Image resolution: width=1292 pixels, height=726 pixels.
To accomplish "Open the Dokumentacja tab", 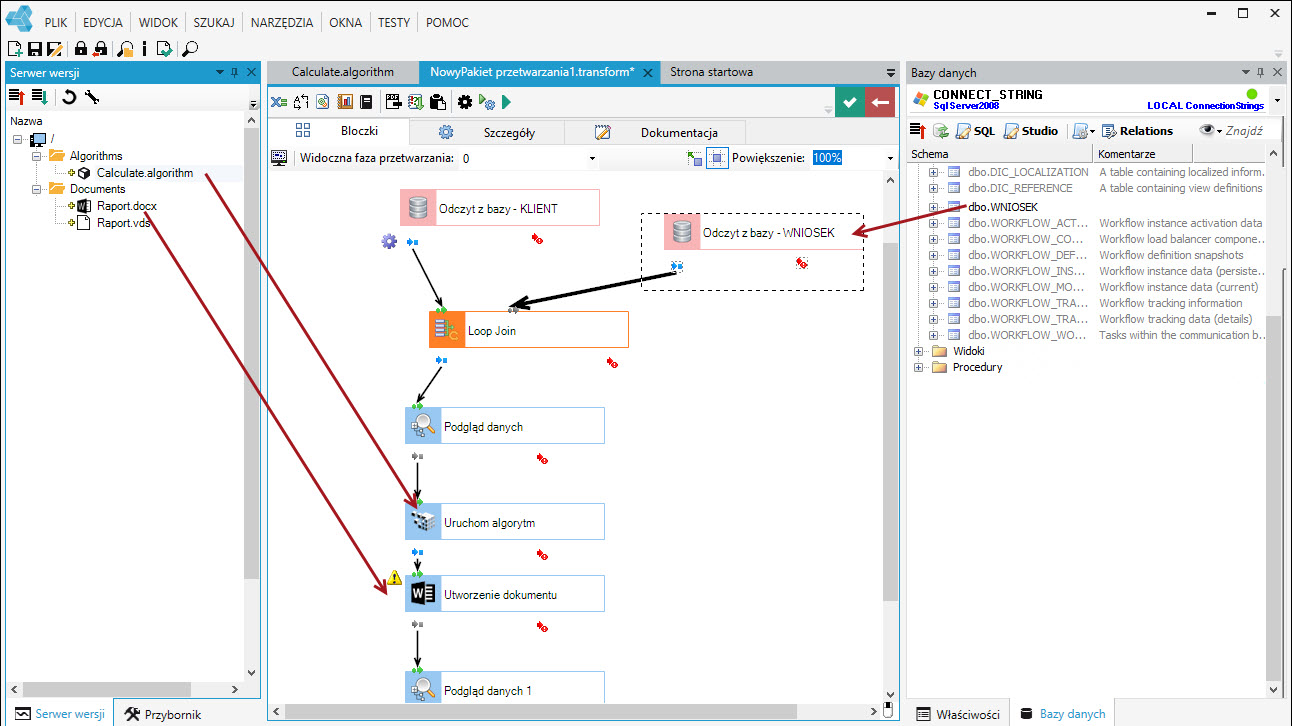I will (x=656, y=132).
